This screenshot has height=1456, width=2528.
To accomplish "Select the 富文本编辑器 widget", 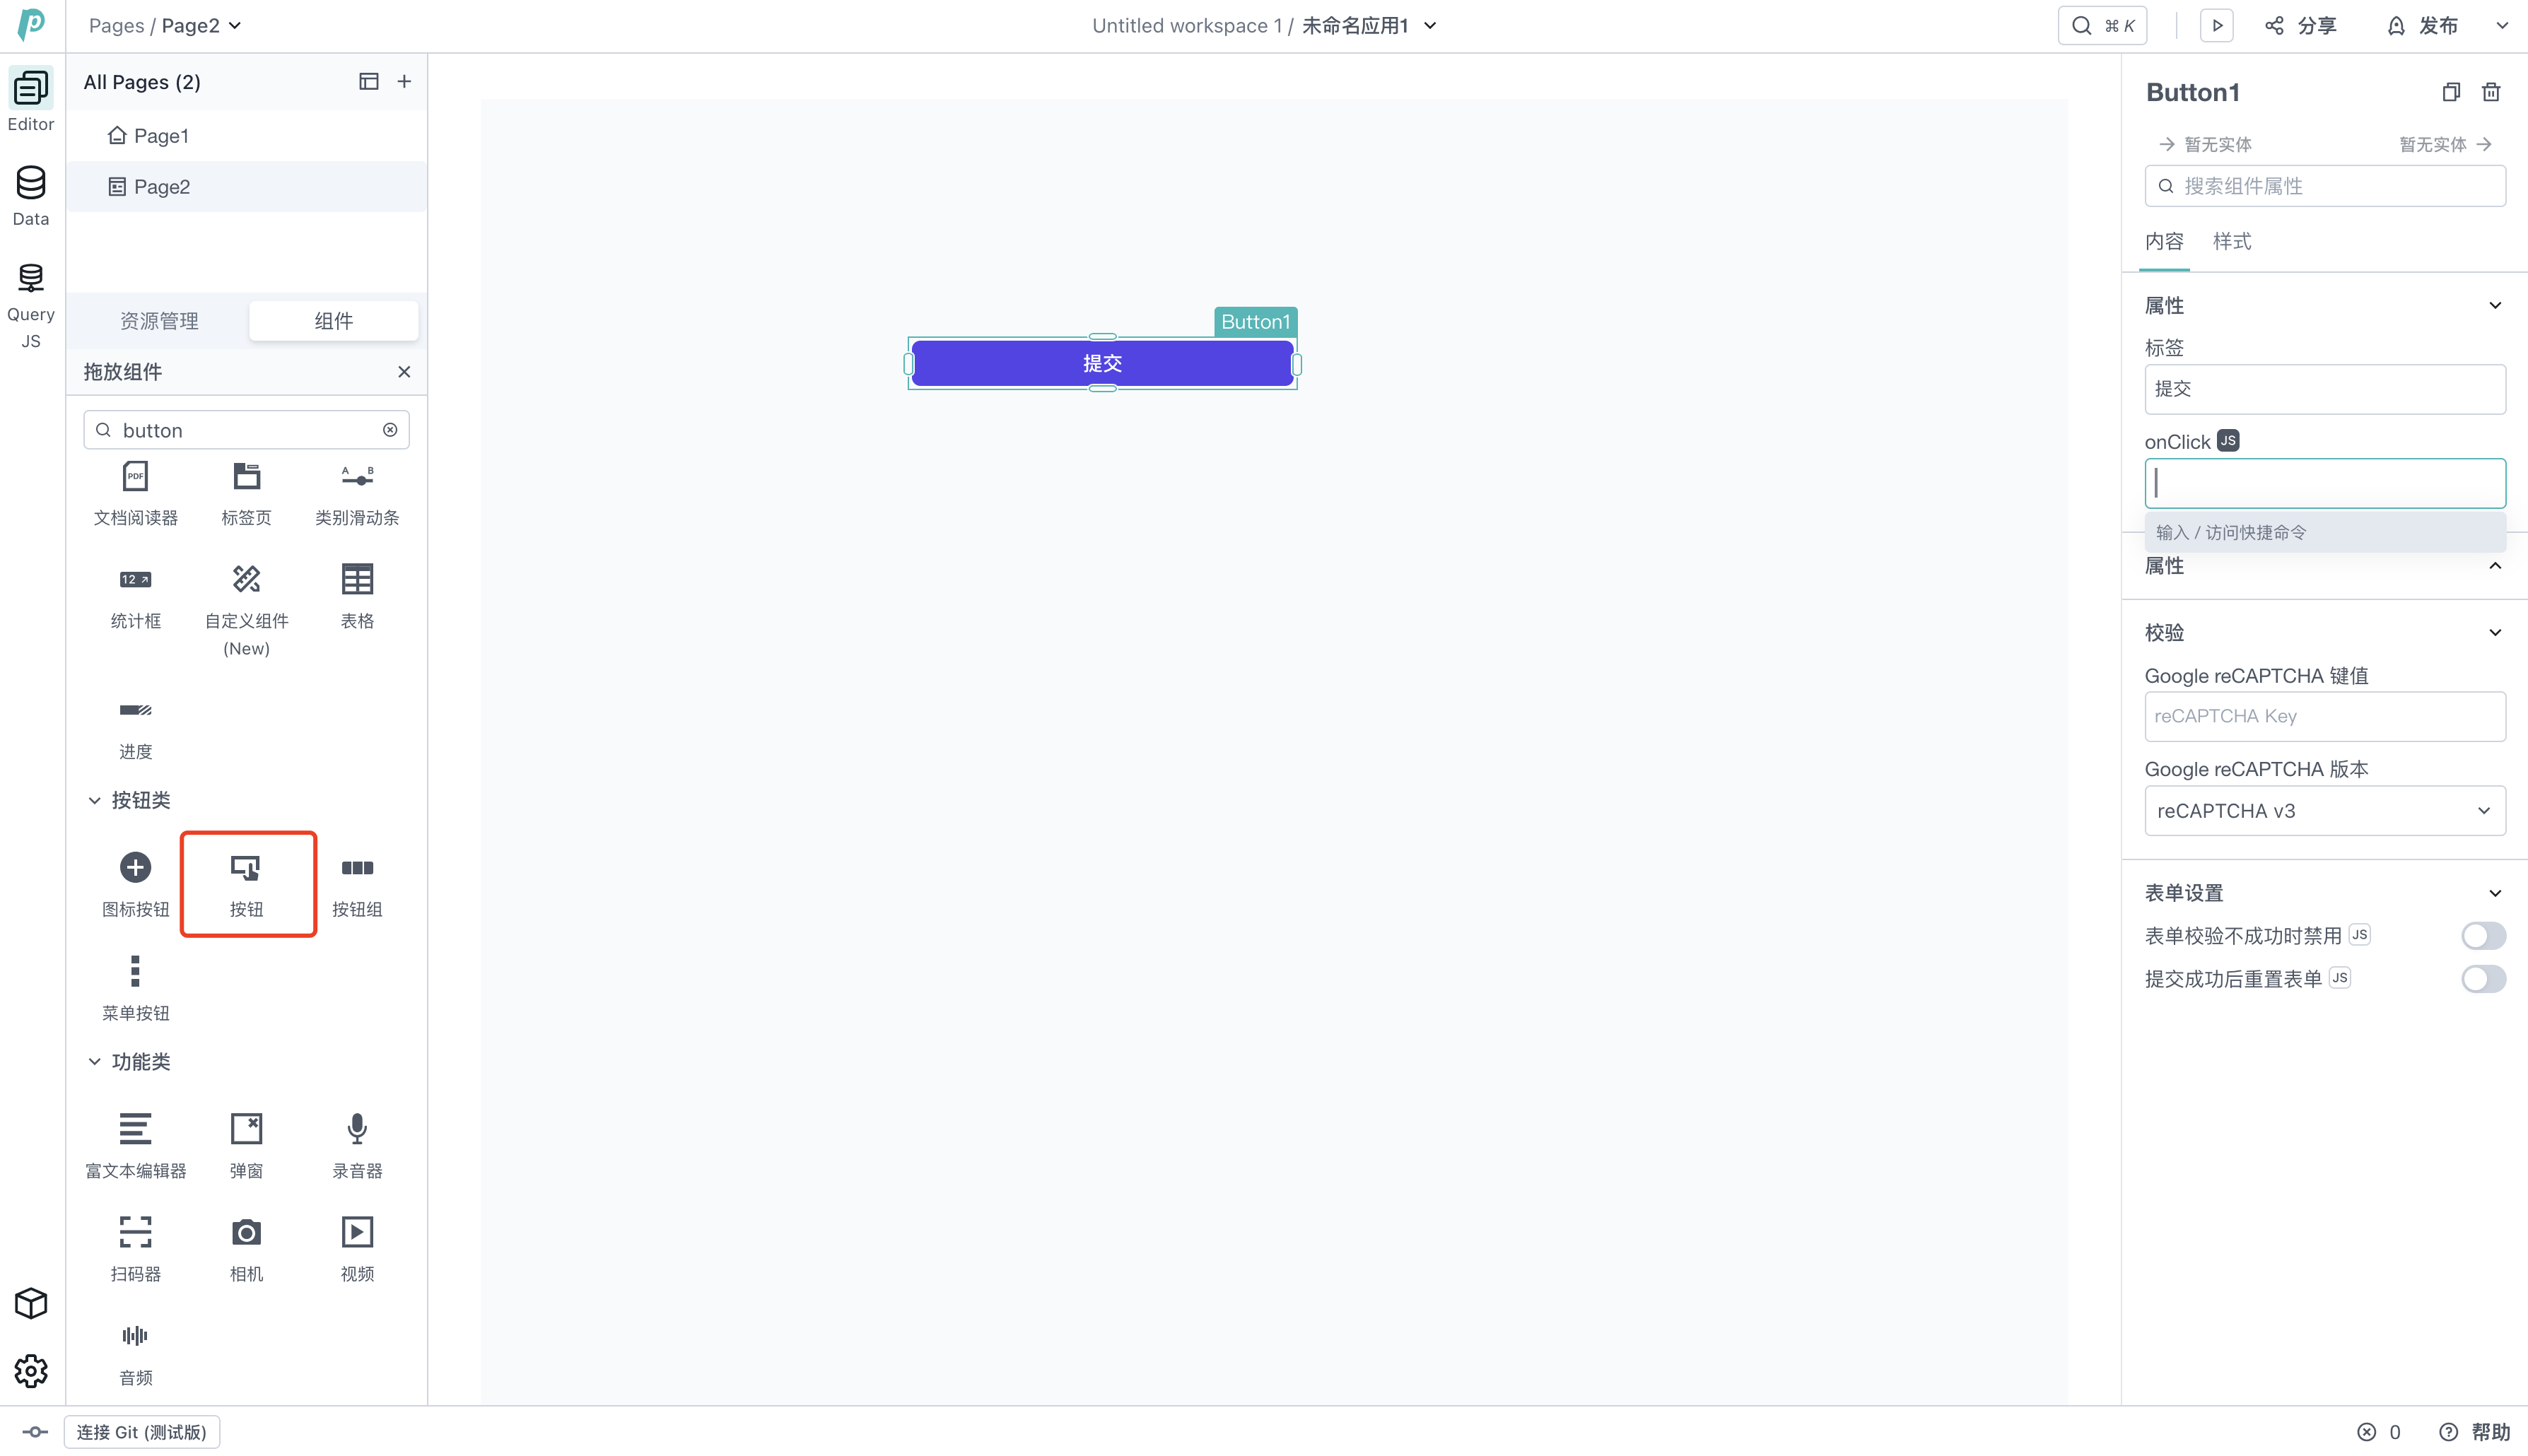I will click(x=136, y=1146).
